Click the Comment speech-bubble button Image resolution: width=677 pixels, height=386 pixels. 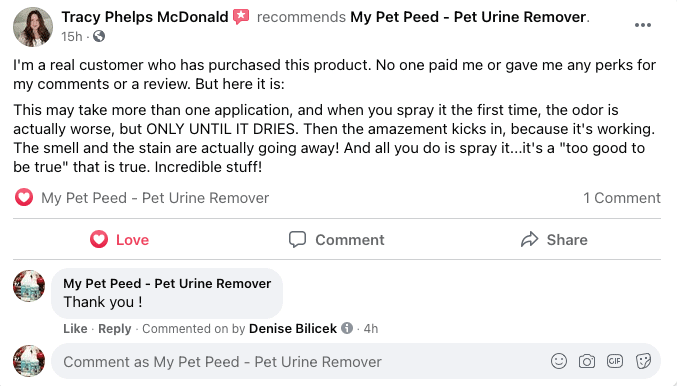point(336,240)
